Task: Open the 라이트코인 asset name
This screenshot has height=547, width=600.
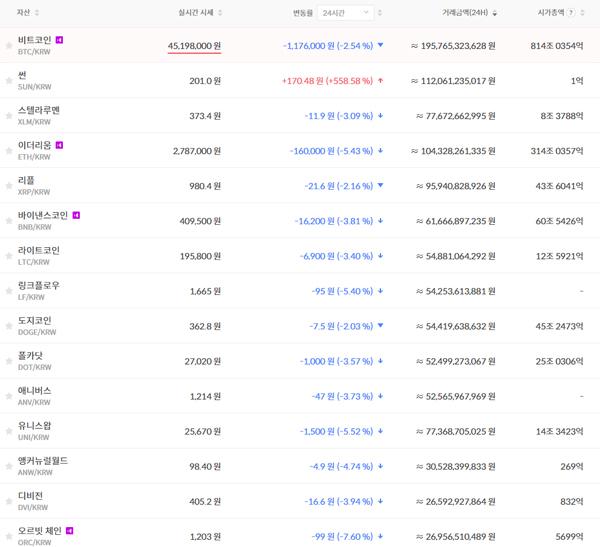Action: (39, 250)
